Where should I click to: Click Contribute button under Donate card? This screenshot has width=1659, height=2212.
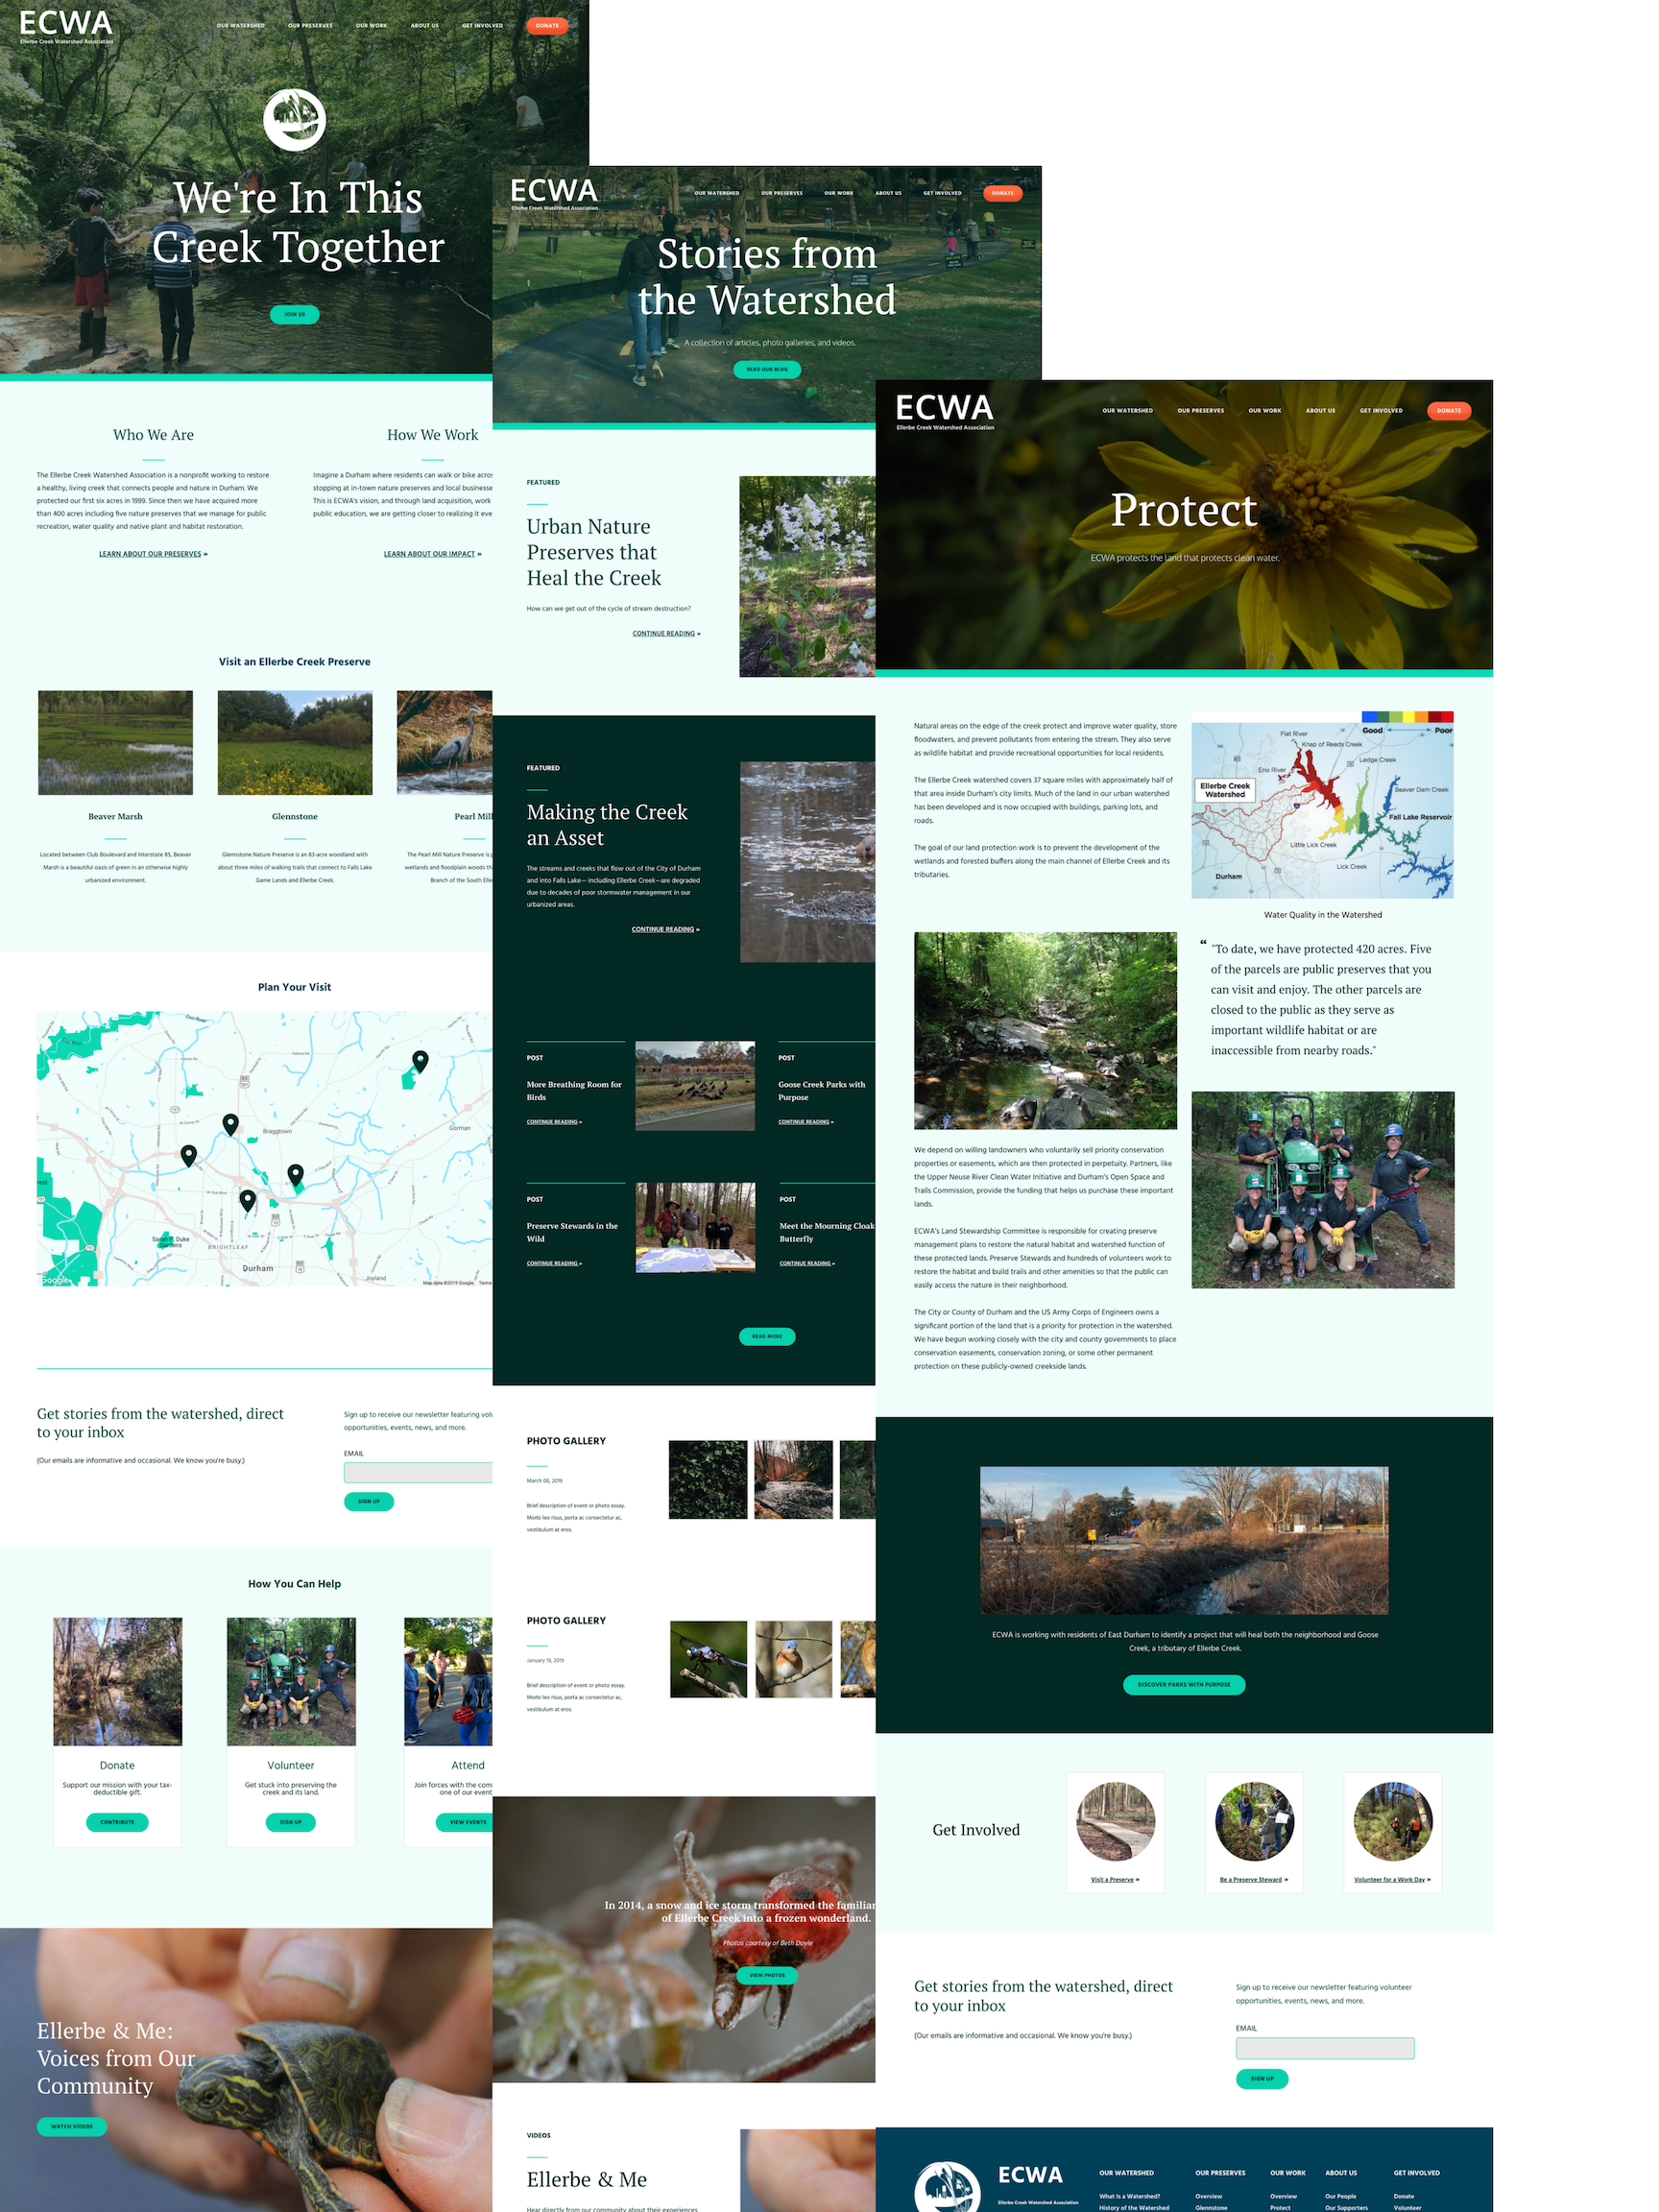117,1822
